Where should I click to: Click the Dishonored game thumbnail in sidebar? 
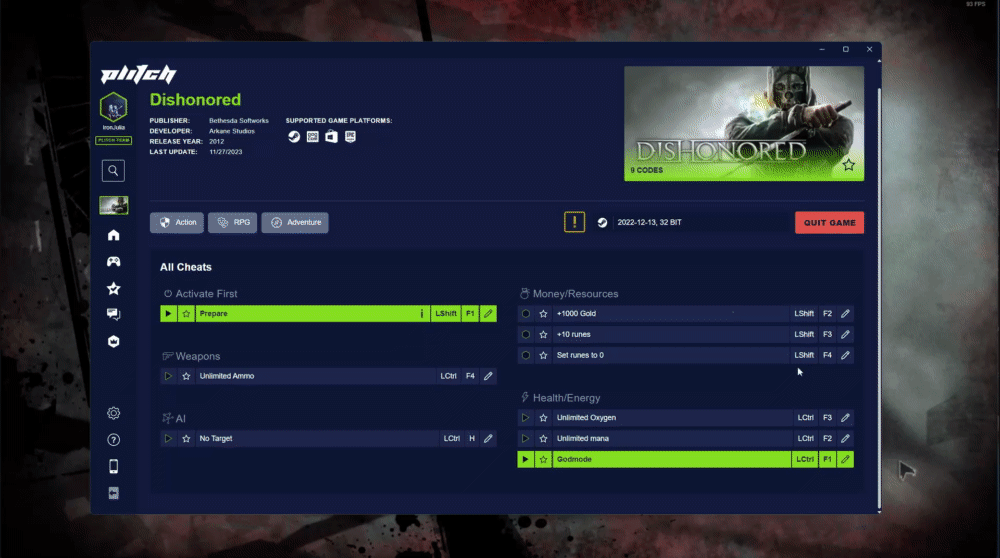114,205
